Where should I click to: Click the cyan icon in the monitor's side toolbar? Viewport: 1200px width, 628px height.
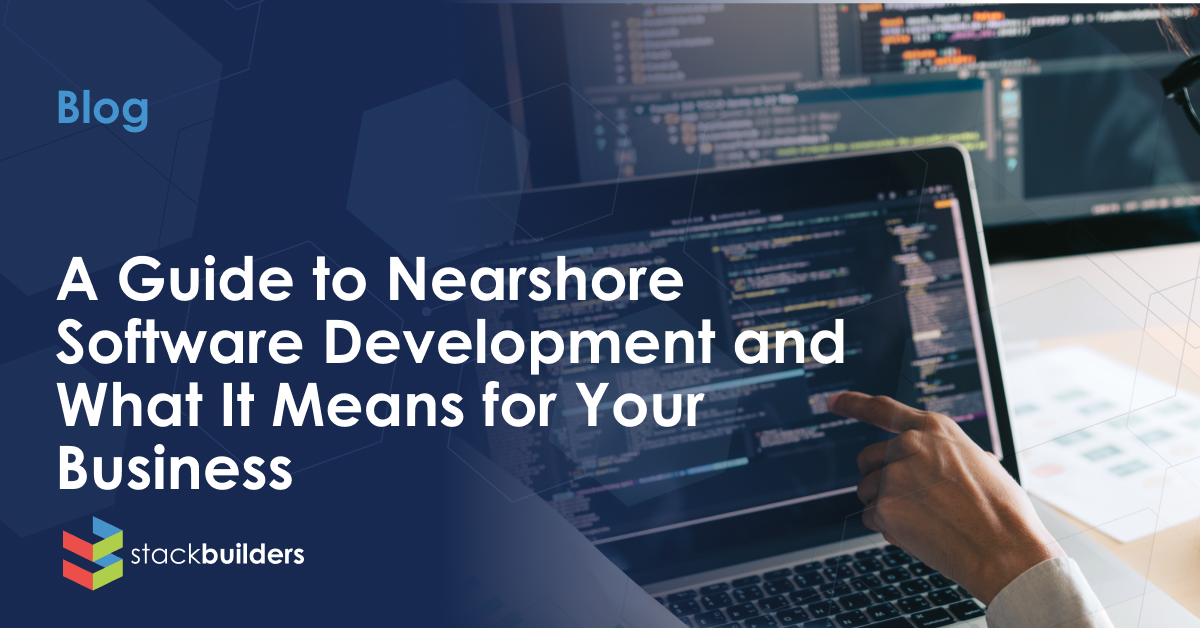pos(1006,100)
